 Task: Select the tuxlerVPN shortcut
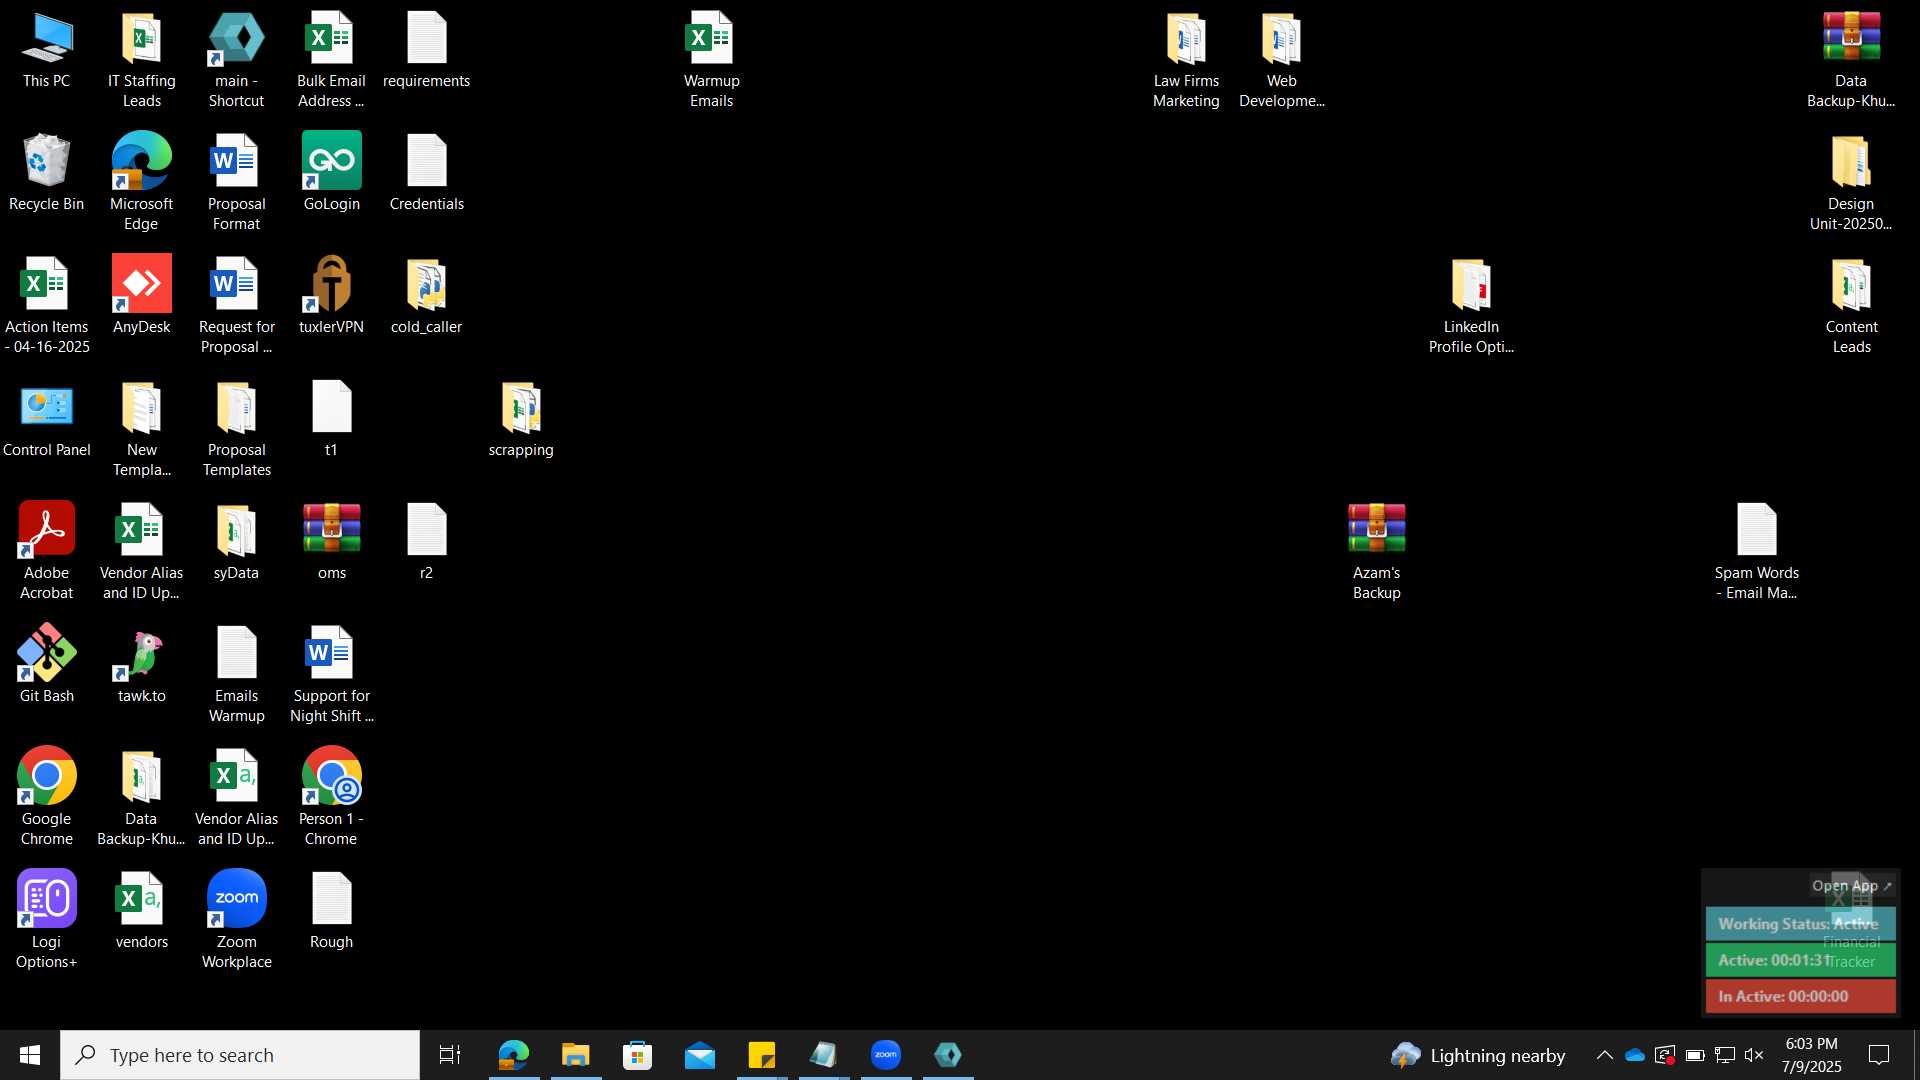click(x=331, y=296)
